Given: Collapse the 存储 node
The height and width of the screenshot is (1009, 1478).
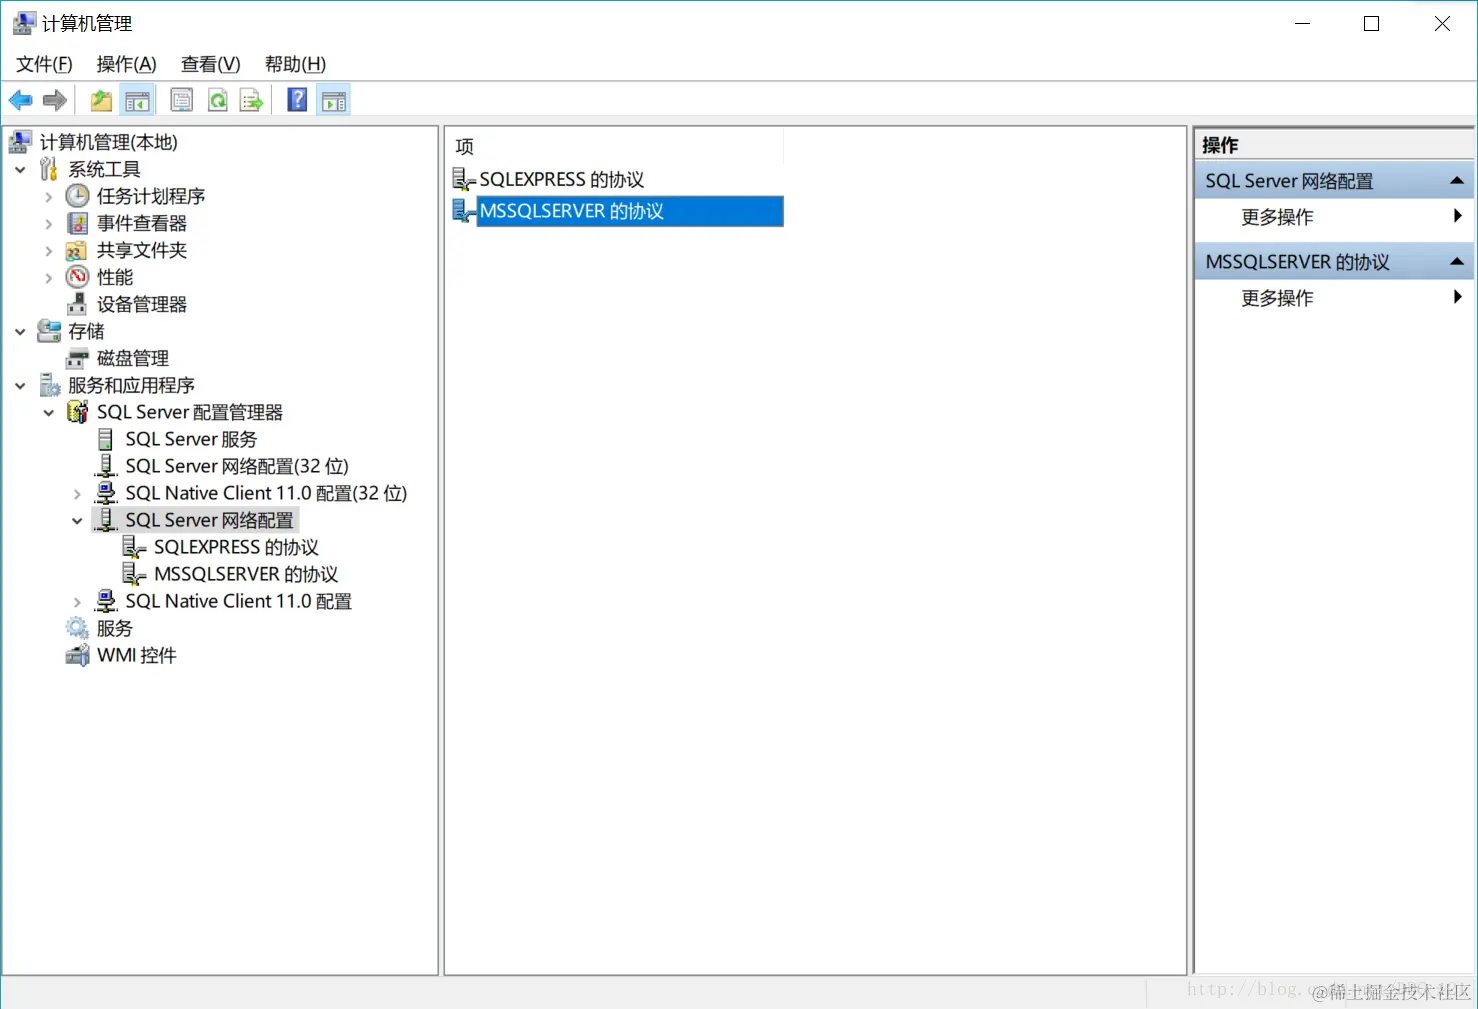Looking at the screenshot, I should (20, 331).
